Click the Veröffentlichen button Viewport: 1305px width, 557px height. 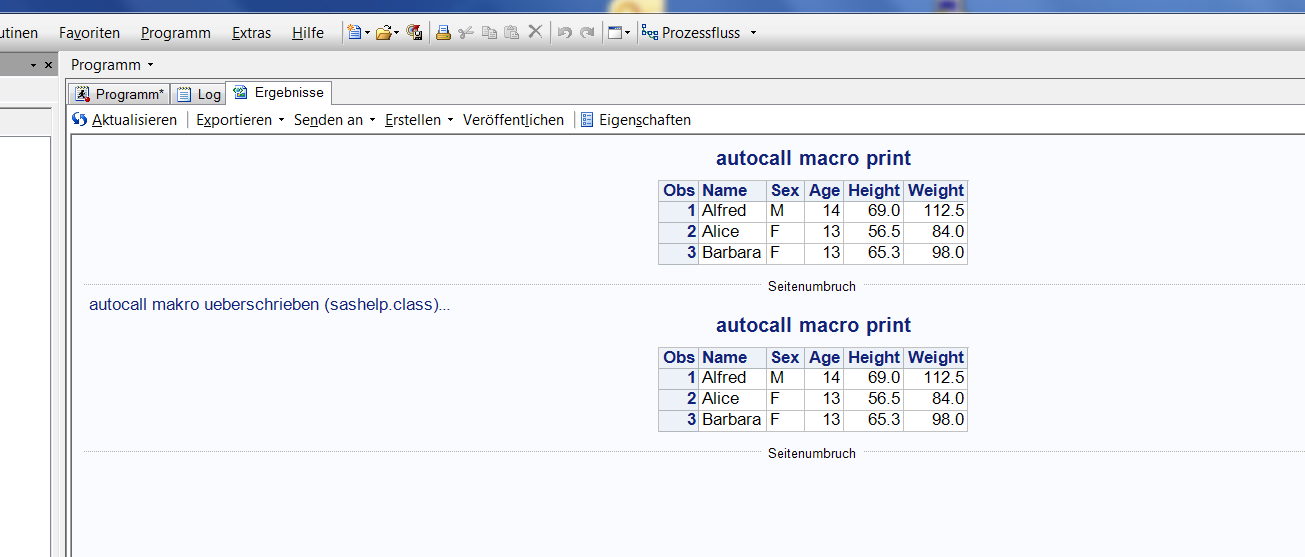click(x=513, y=120)
